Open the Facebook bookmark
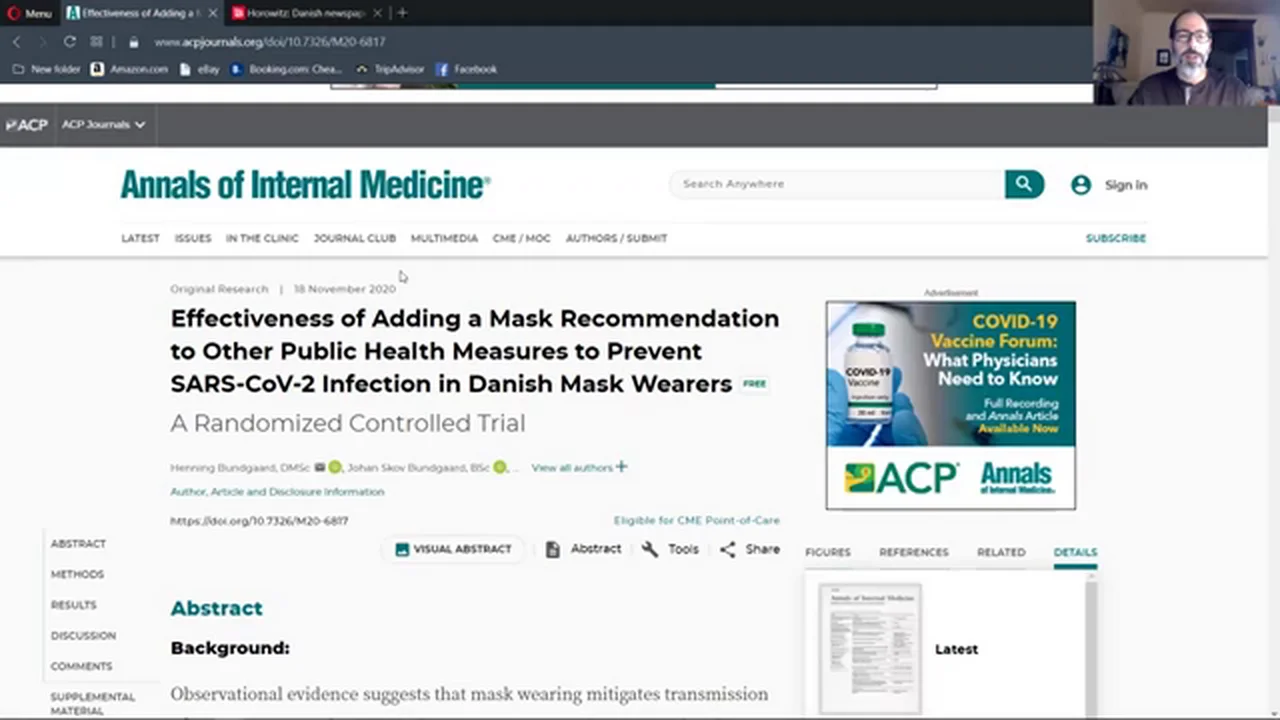Screen dimensions: 1280x720 click(x=465, y=69)
